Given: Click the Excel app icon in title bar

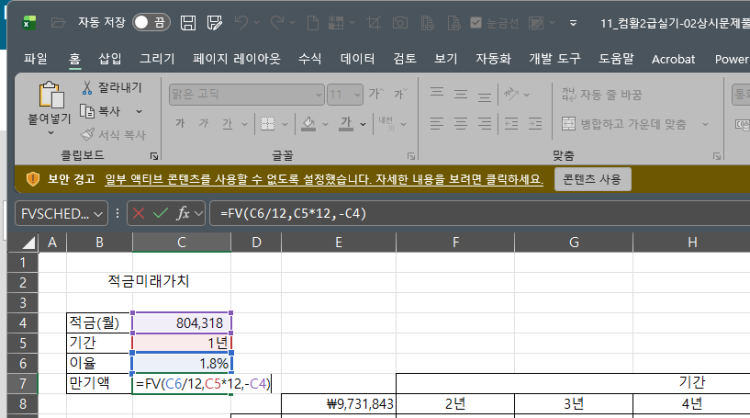Looking at the screenshot, I should [x=29, y=22].
